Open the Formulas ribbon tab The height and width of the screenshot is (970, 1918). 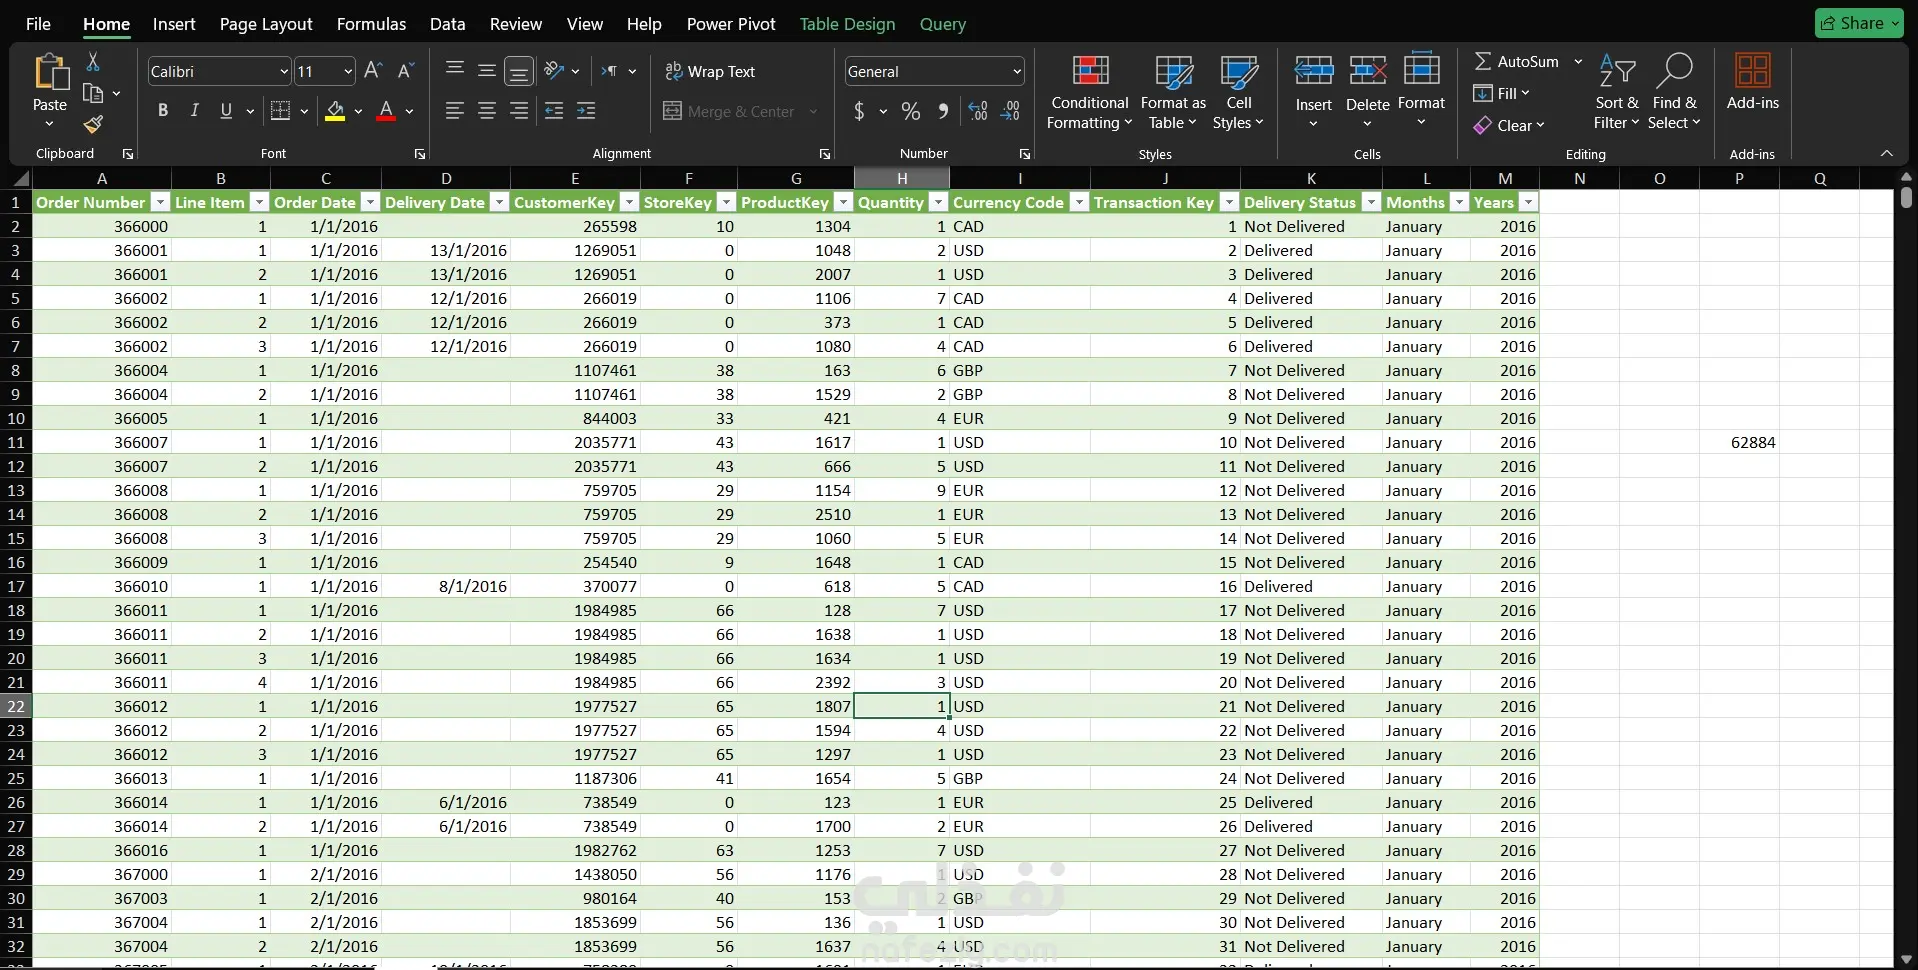click(371, 24)
